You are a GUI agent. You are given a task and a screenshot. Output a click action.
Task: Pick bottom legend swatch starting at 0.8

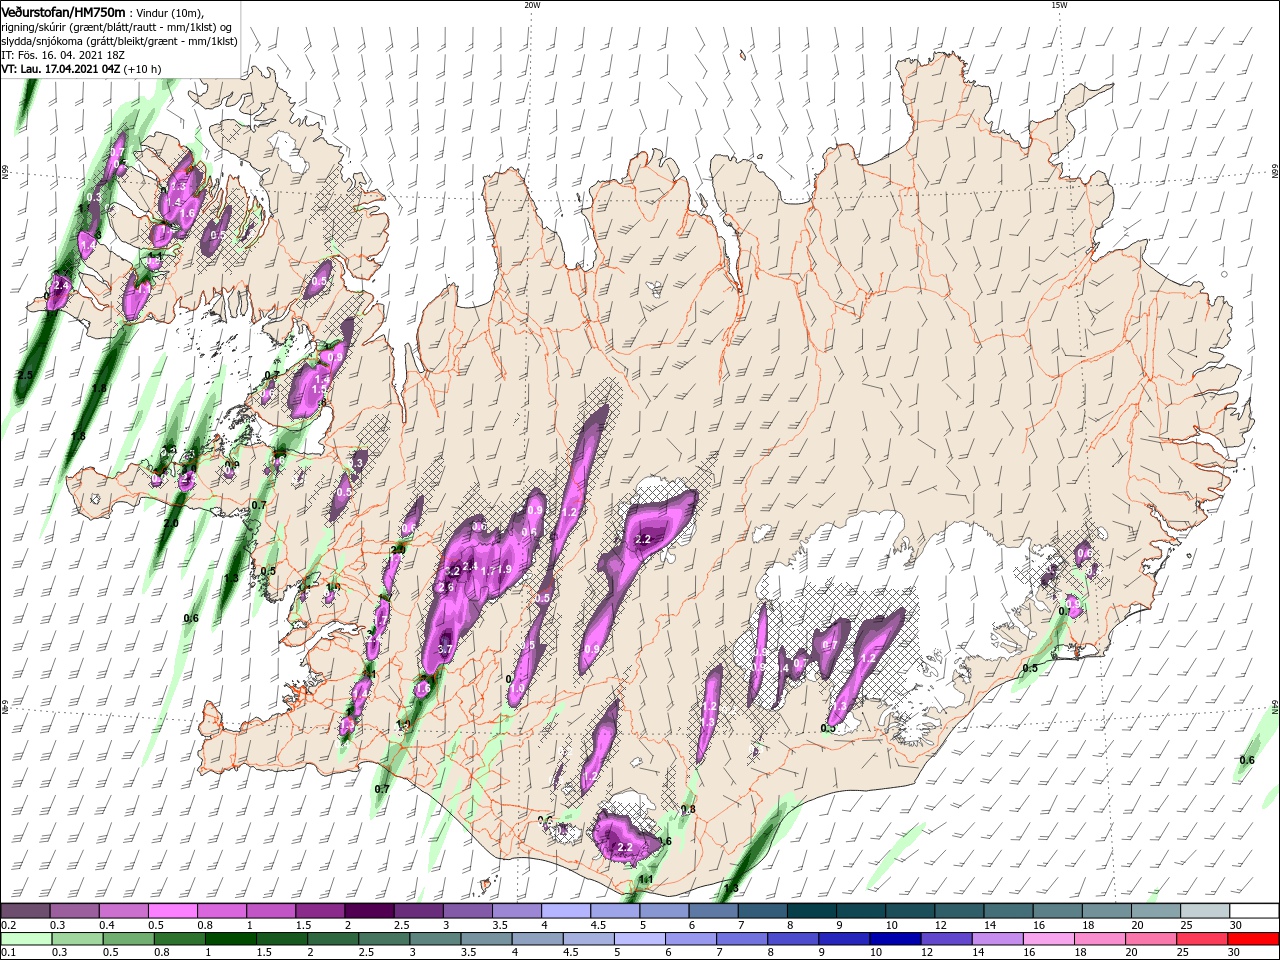180,939
